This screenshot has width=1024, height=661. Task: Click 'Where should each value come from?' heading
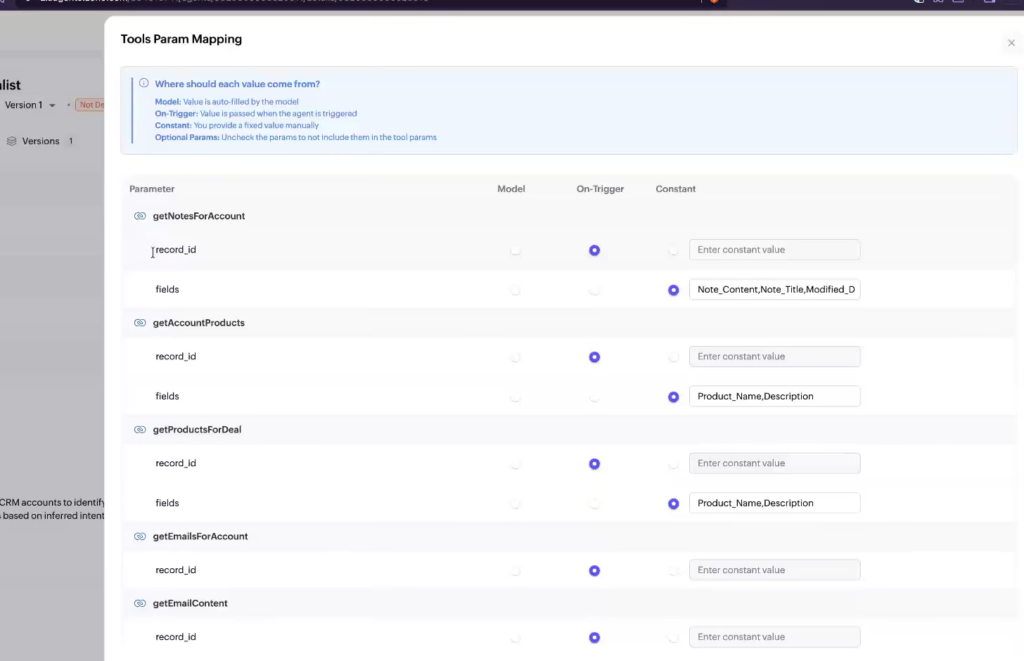point(237,84)
